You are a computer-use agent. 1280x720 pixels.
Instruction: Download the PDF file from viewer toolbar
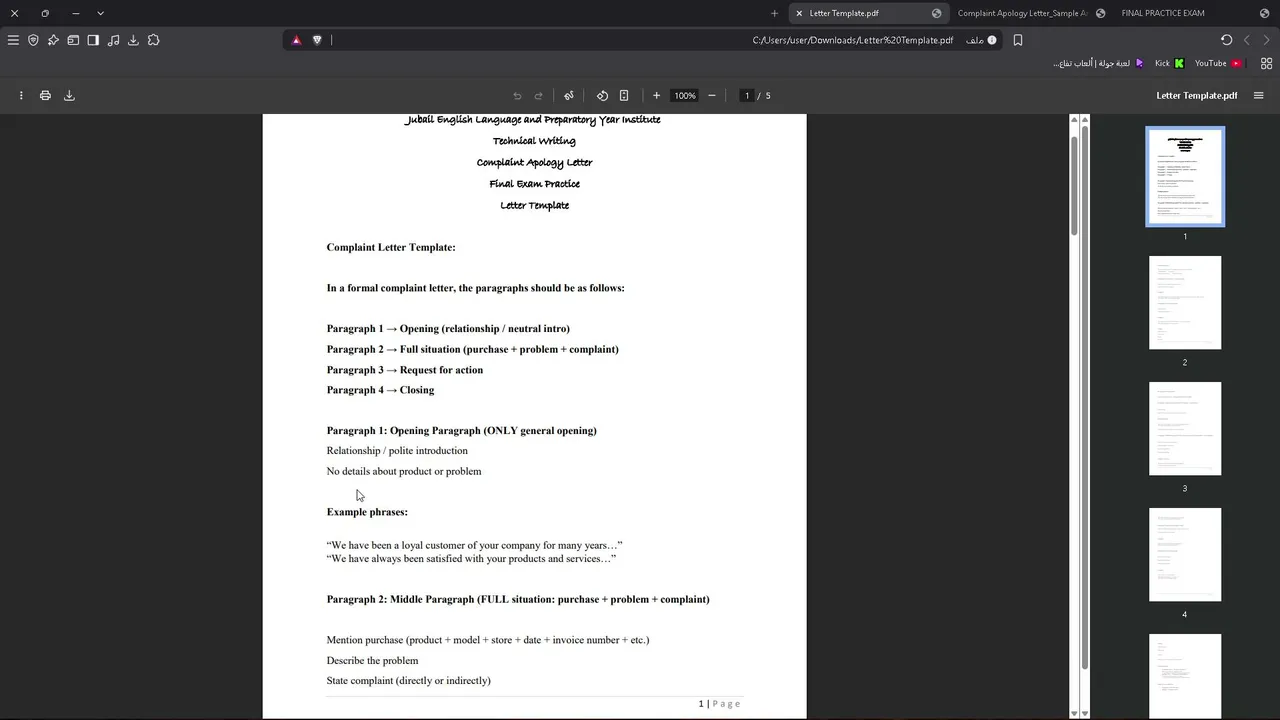click(x=69, y=95)
